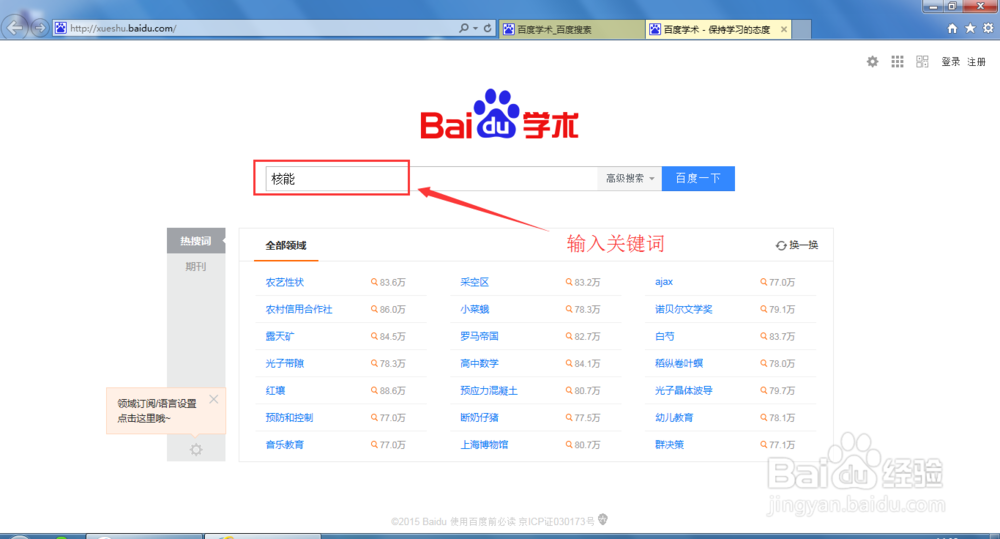Open the 群决策 keyword link
Image resolution: width=1000 pixels, height=539 pixels.
pyautogui.click(x=669, y=445)
